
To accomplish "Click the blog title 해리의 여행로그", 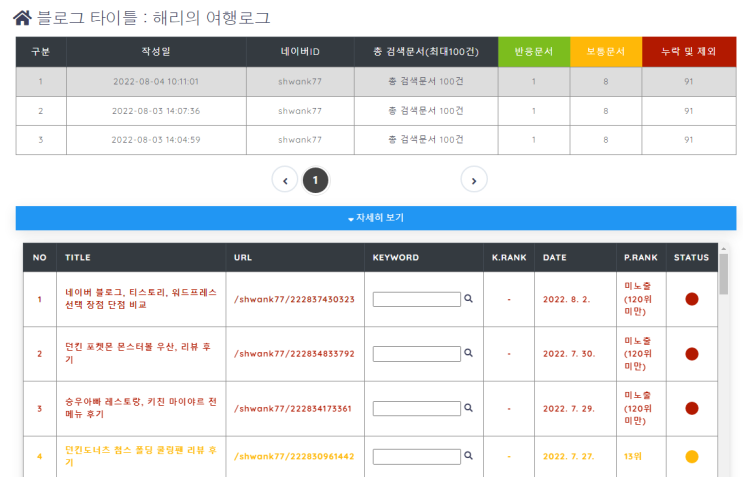I will (x=211, y=18).
